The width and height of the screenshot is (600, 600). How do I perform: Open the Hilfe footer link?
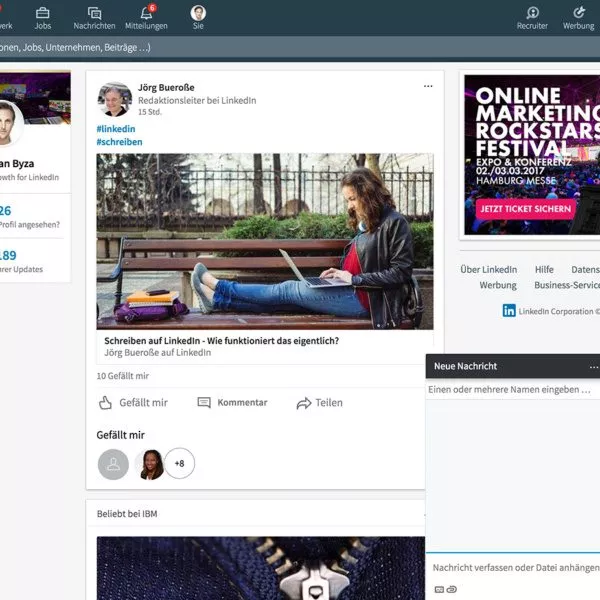pyautogui.click(x=544, y=270)
